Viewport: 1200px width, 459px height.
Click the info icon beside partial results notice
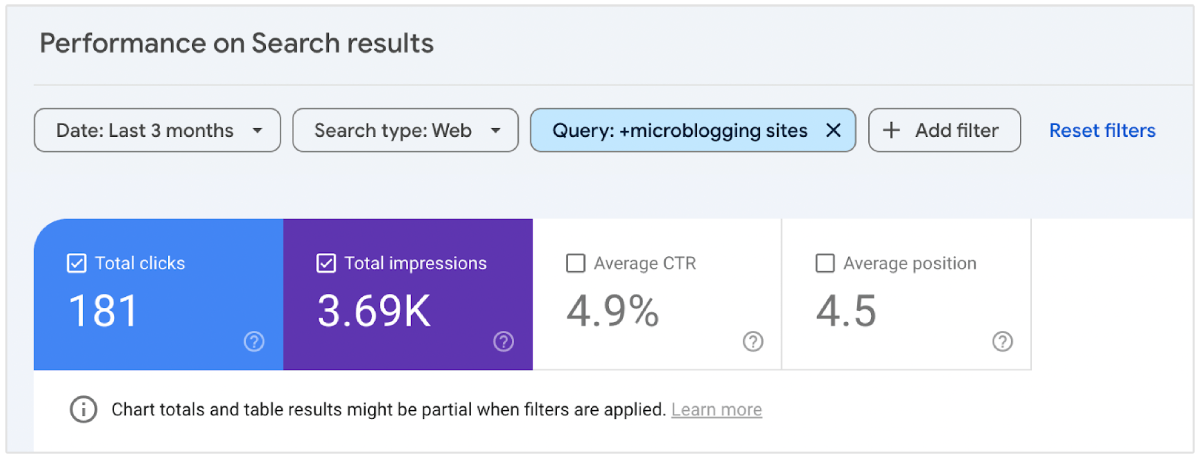(x=84, y=409)
